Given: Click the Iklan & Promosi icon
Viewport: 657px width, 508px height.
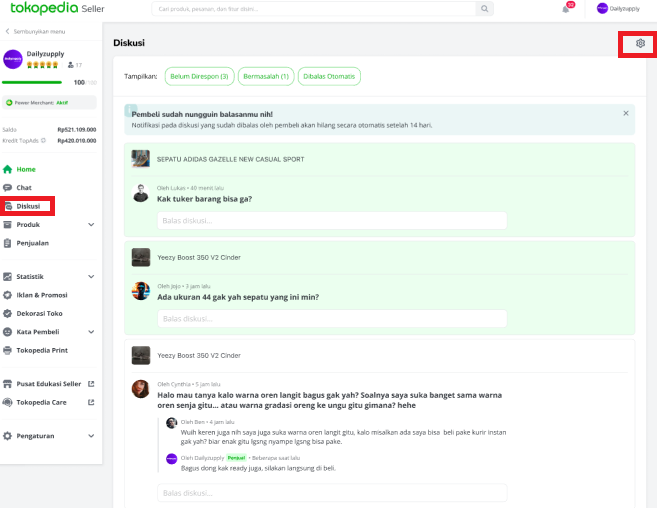Looking at the screenshot, I should click(x=8, y=295).
